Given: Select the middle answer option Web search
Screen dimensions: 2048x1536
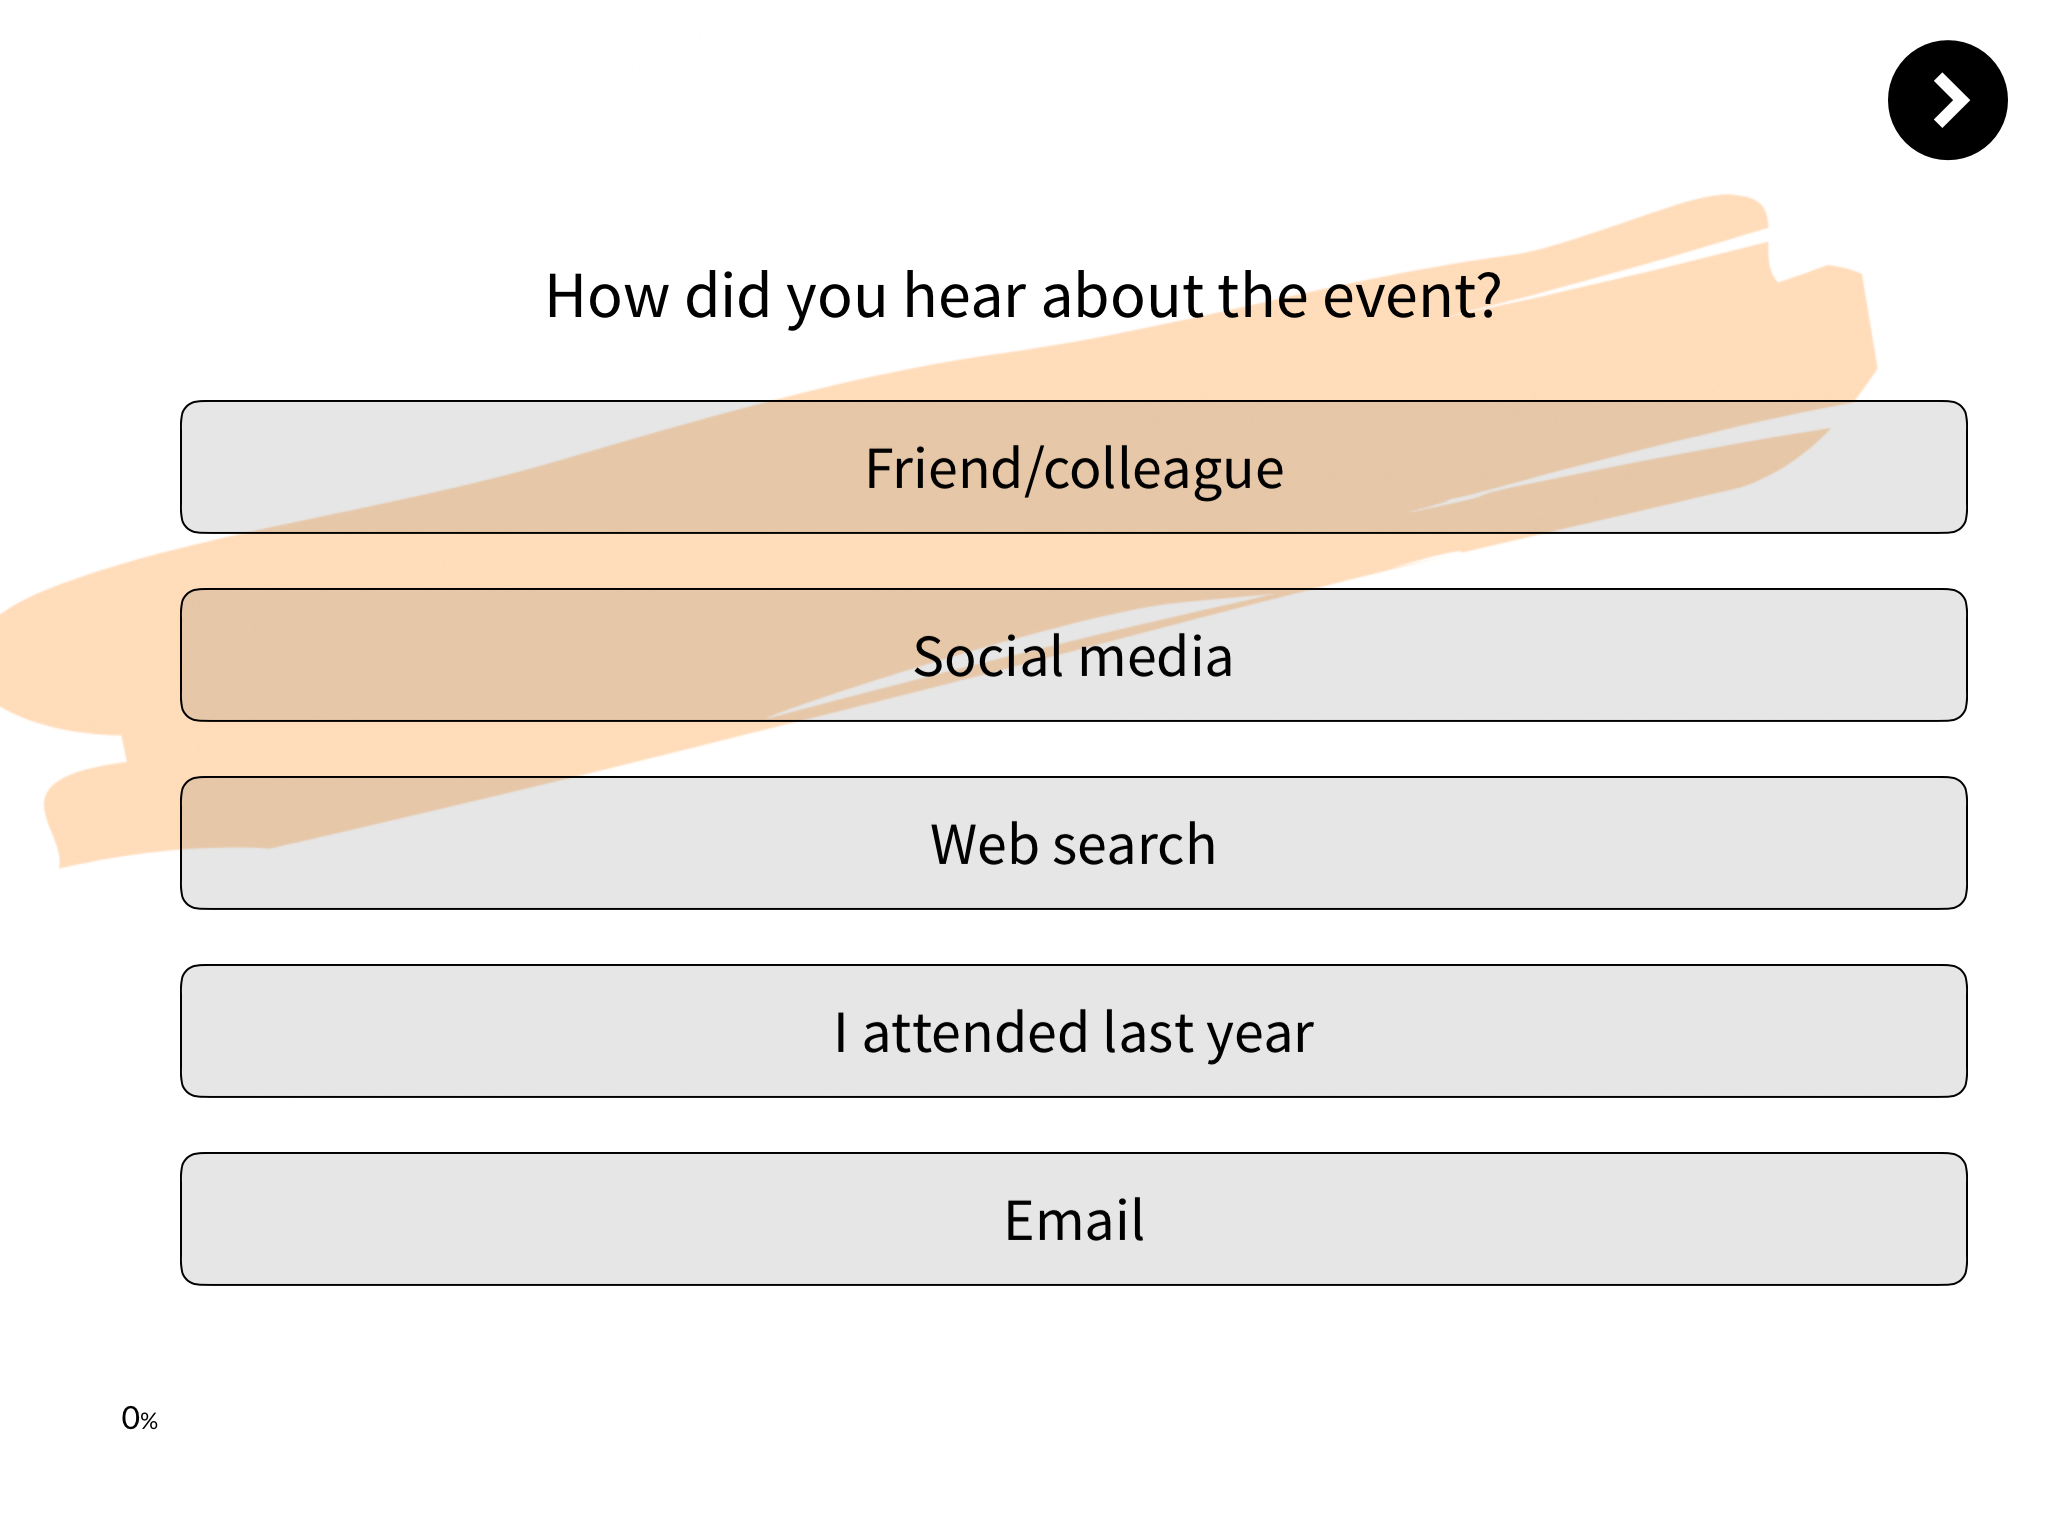Looking at the screenshot, I should (1070, 843).
